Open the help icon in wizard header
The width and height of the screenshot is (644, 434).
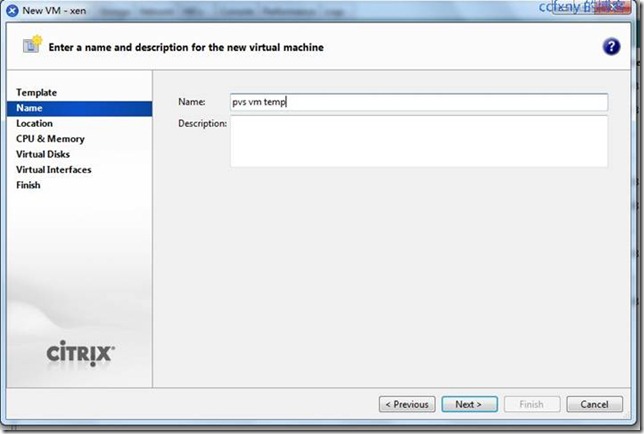point(611,47)
